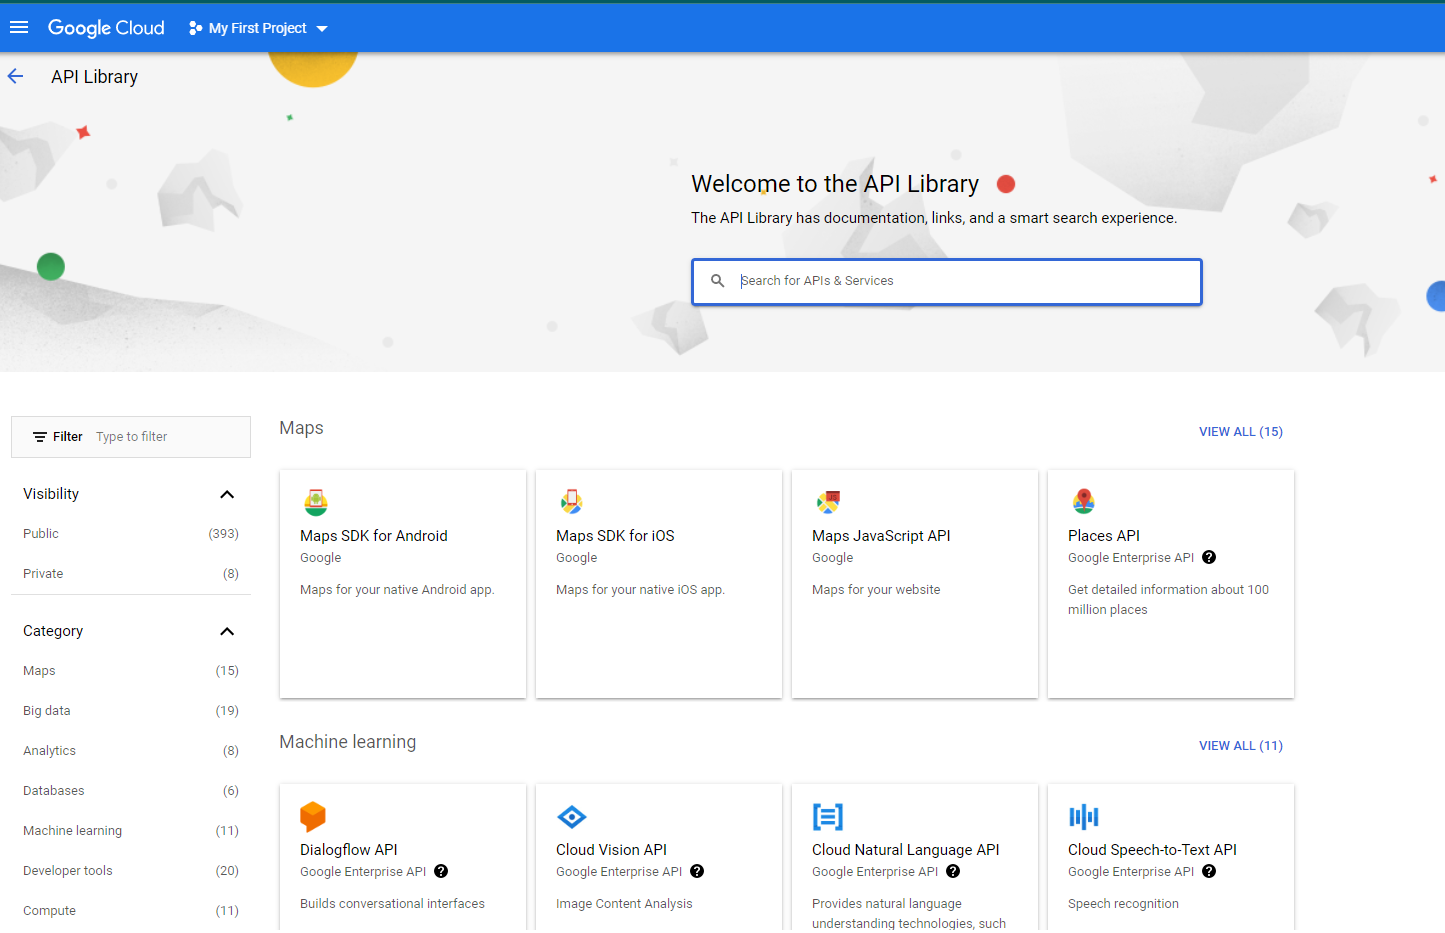Click the Cloud Speech-to-Text API icon
The height and width of the screenshot is (933, 1445).
pos(1083,817)
